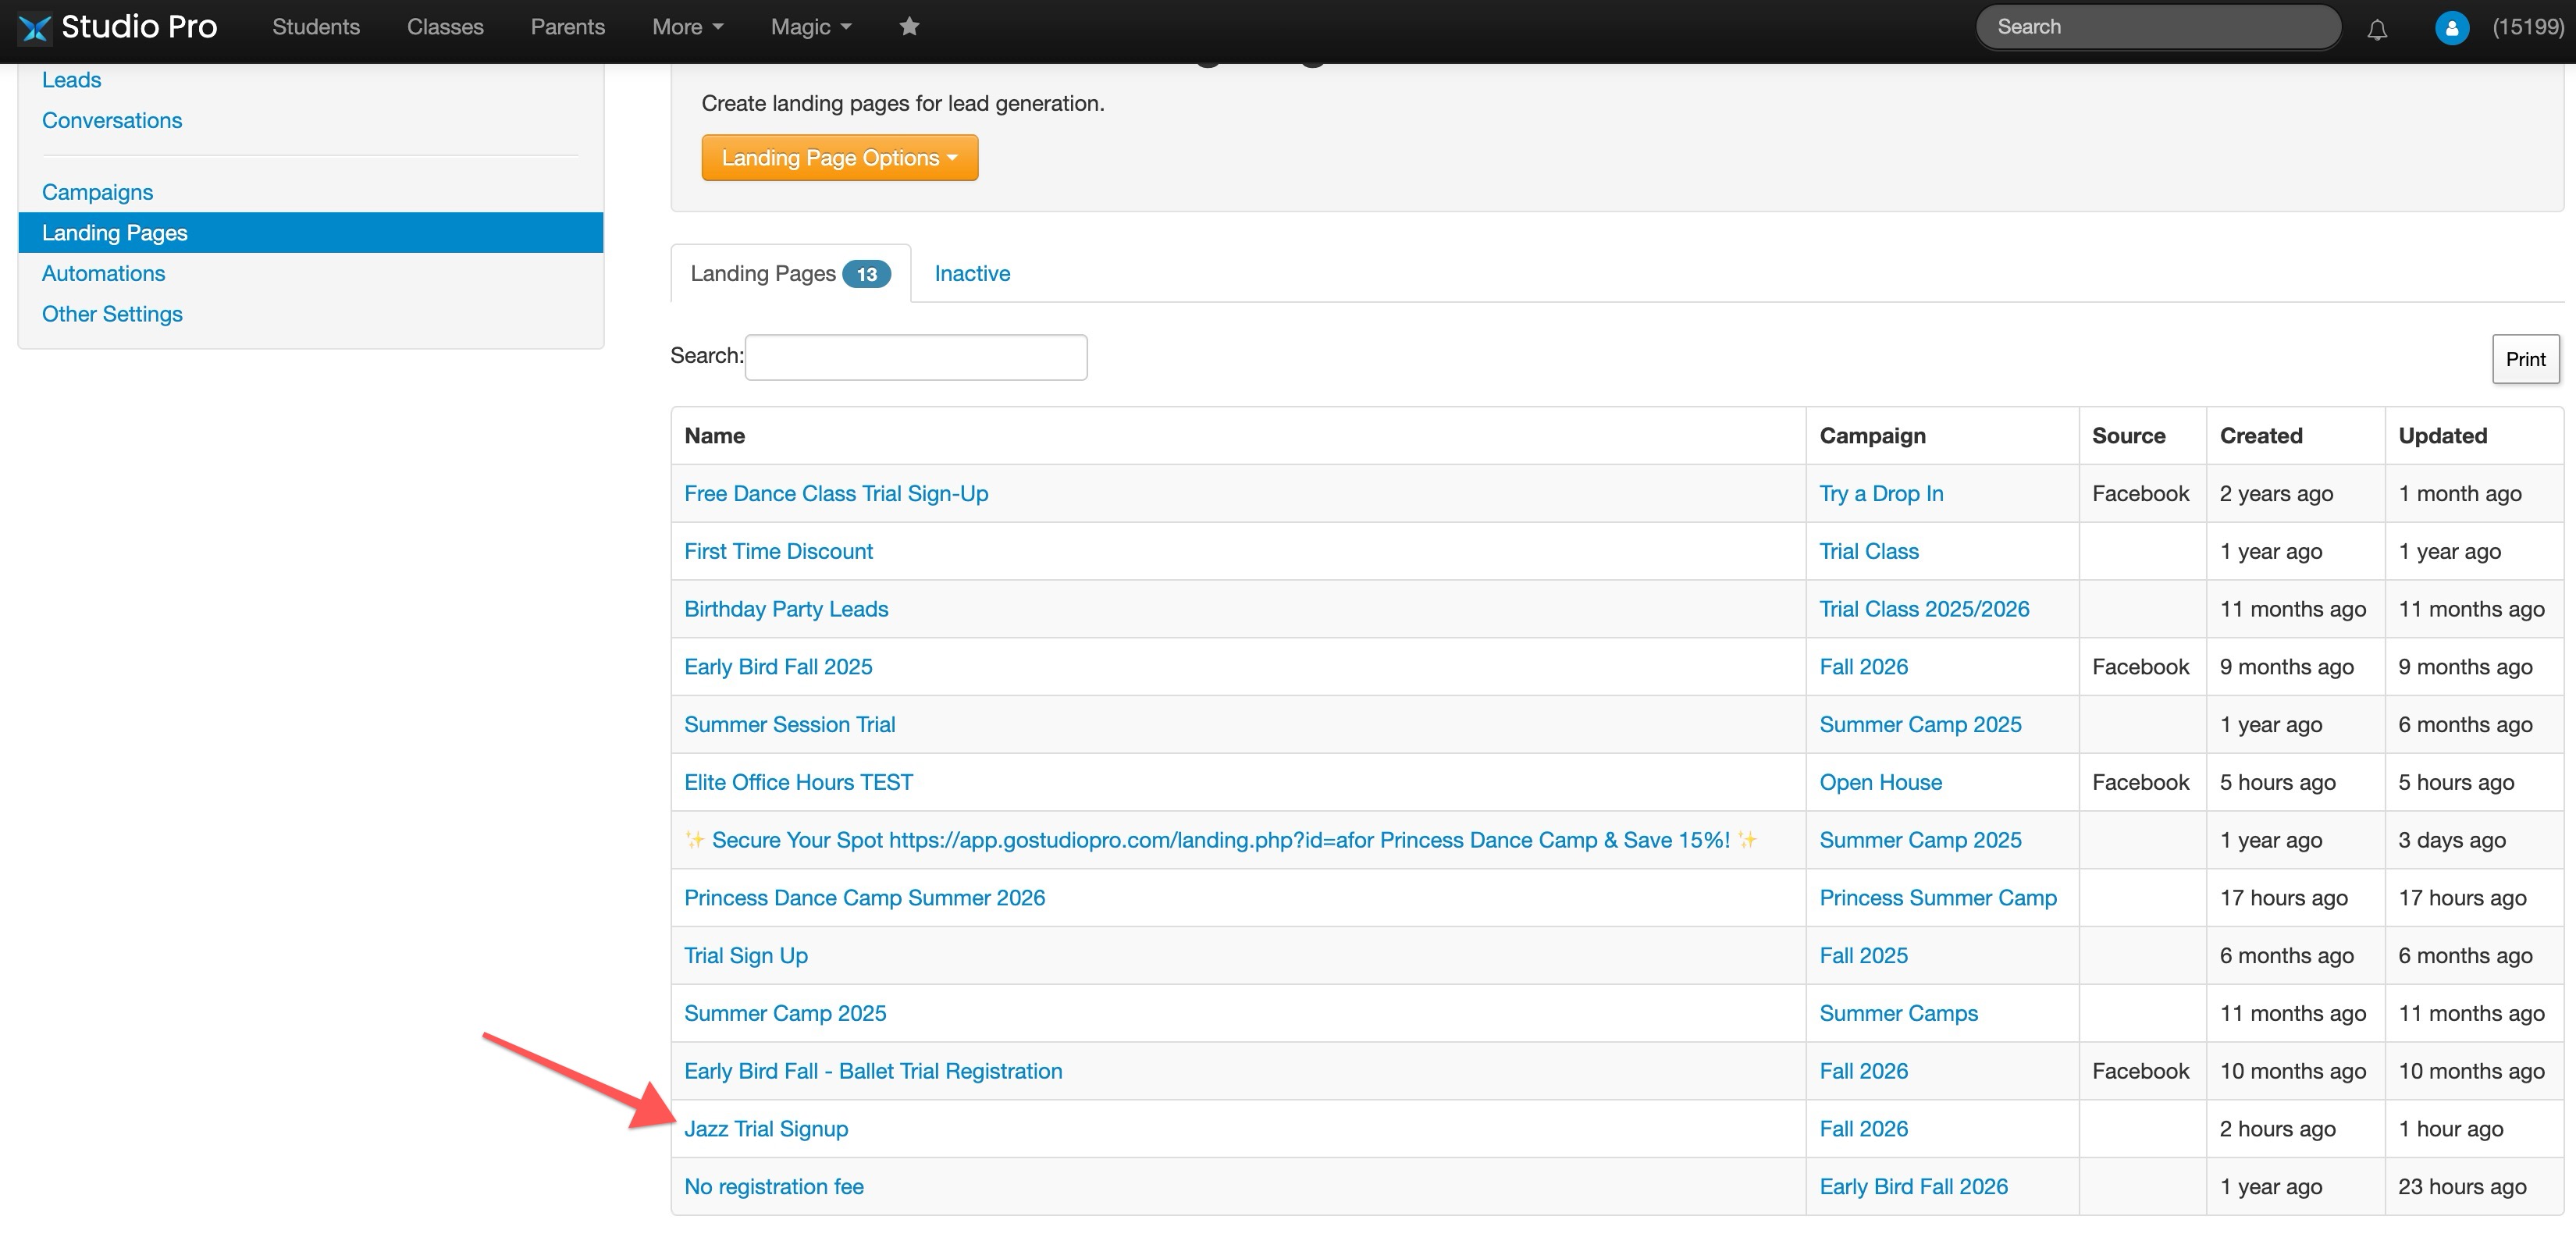Open Jazz Trial Signup landing page
This screenshot has width=2576, height=1241.
click(x=766, y=1129)
